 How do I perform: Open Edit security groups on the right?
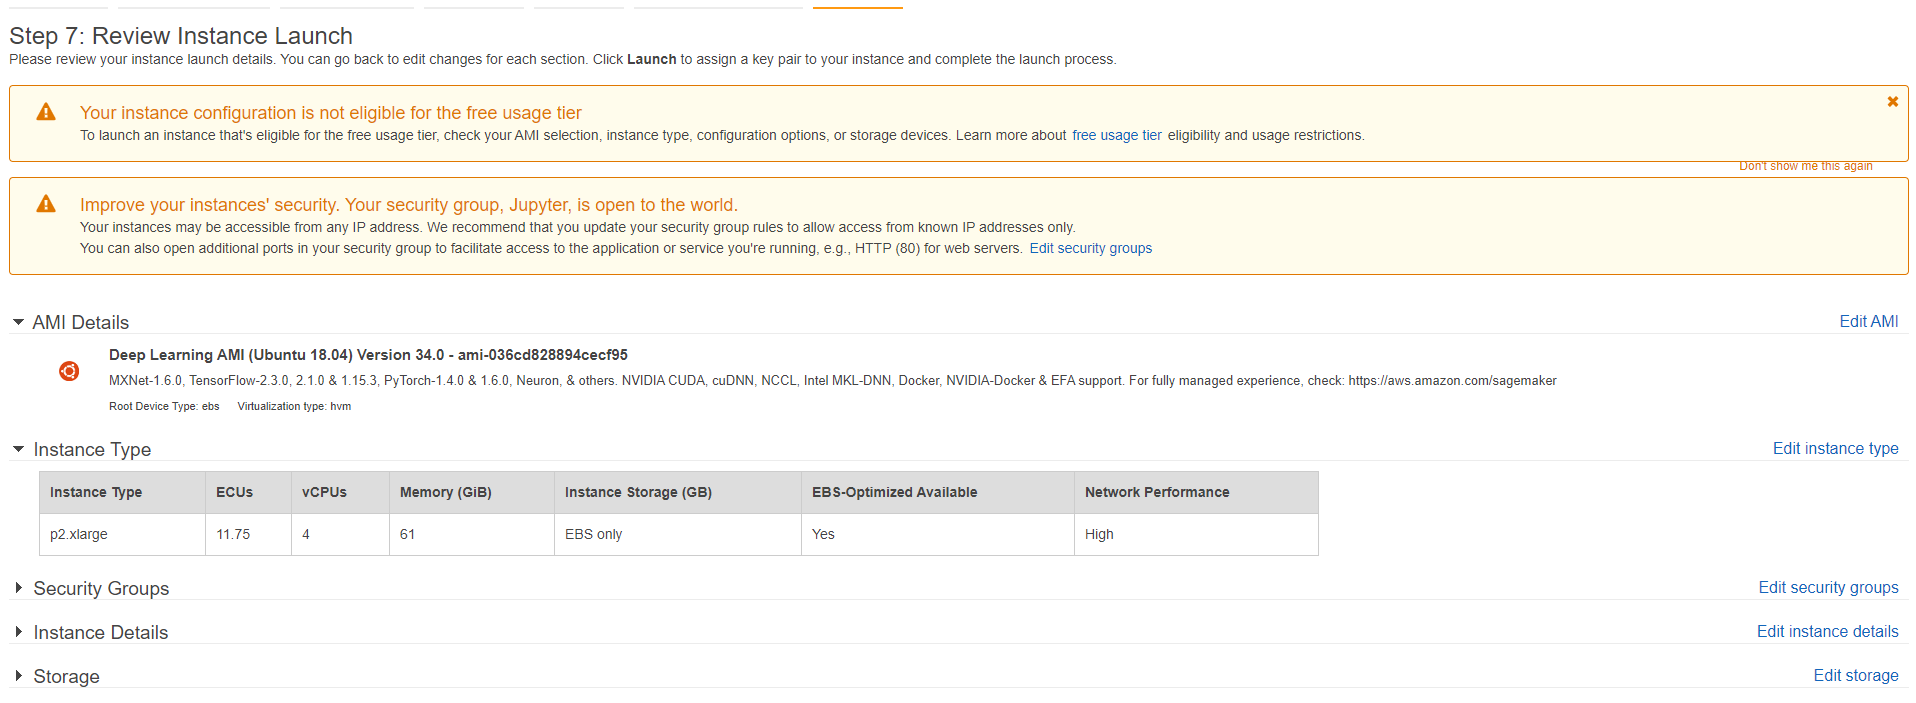pyautogui.click(x=1828, y=587)
